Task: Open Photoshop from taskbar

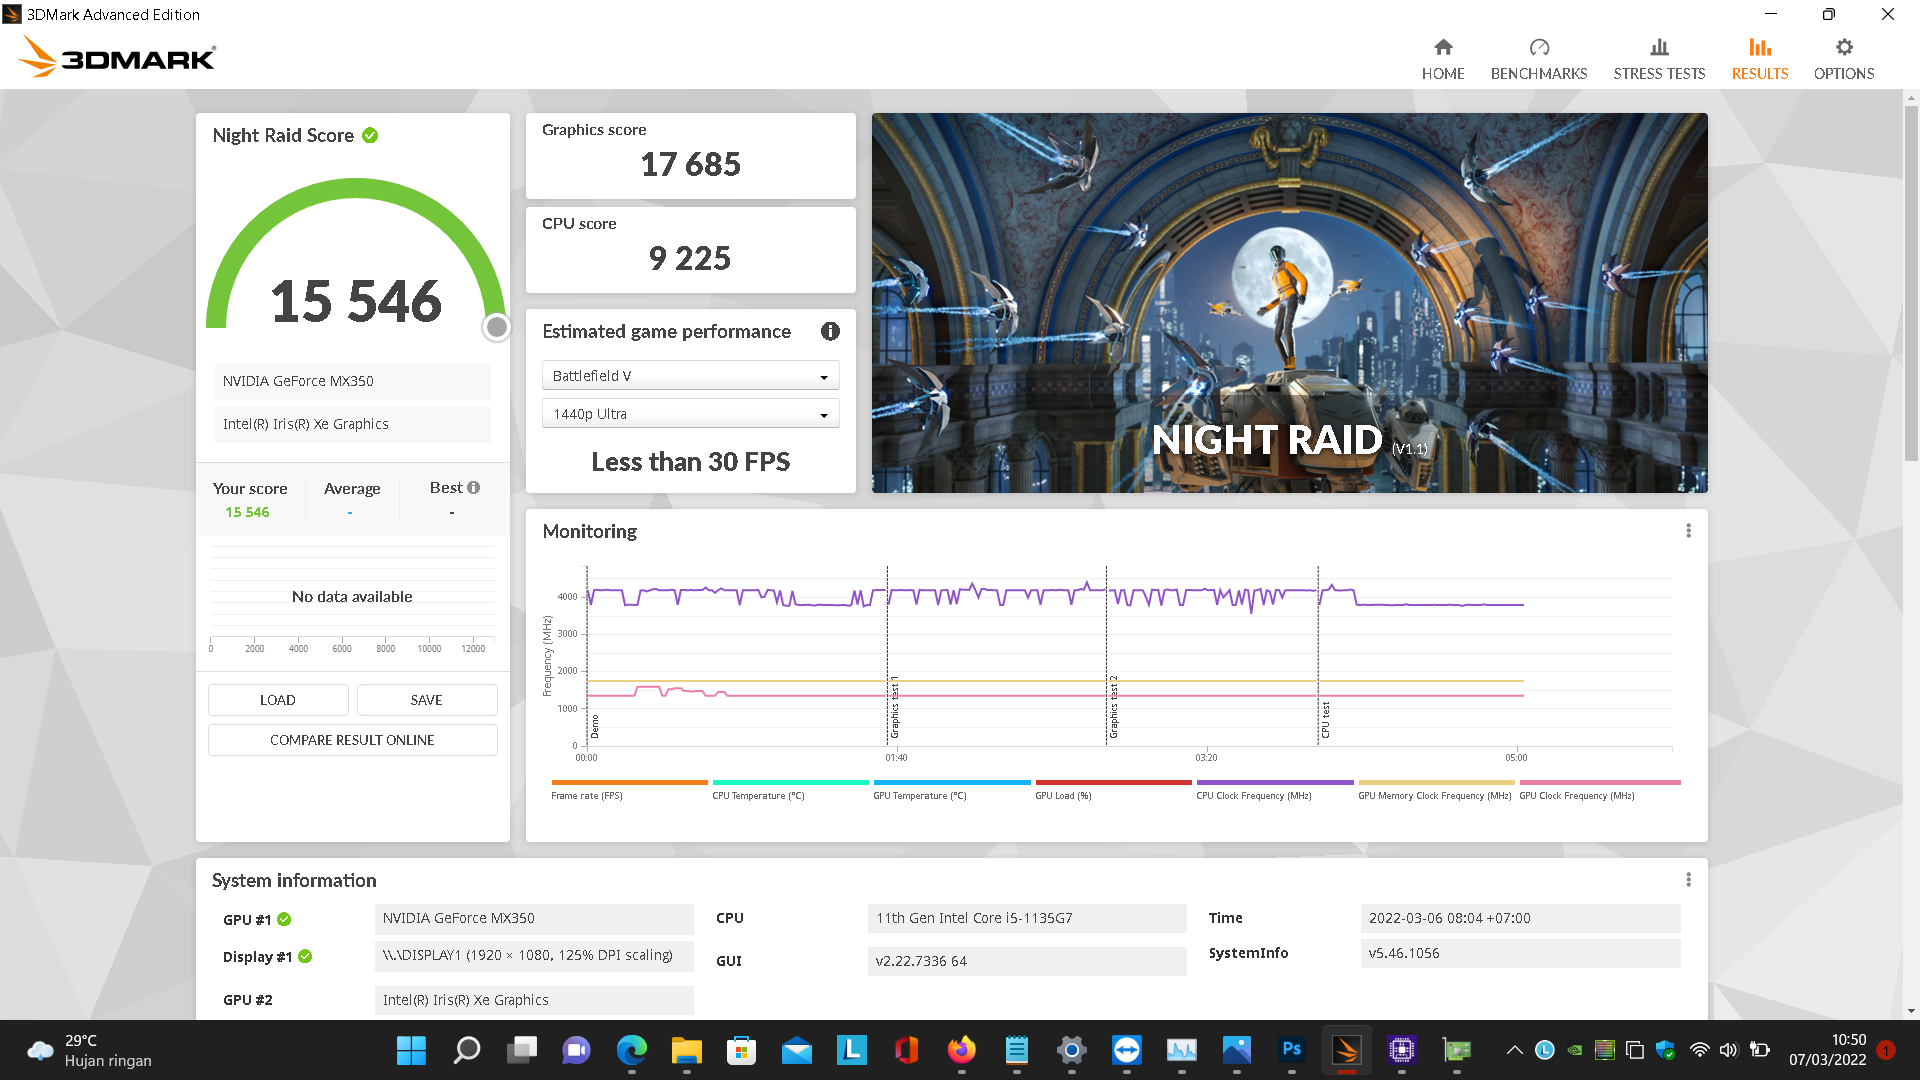Action: click(x=1291, y=1050)
